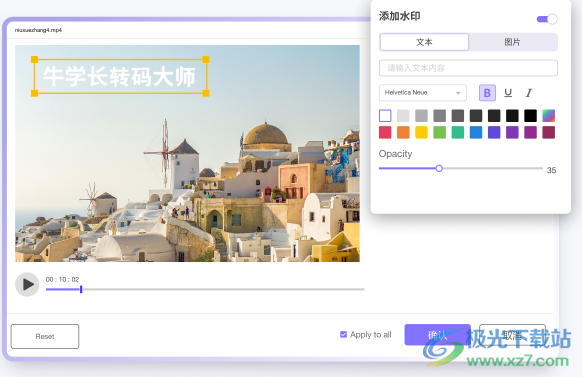Select the watermark text box on video
Screen dimensions: 582x377
coord(120,76)
